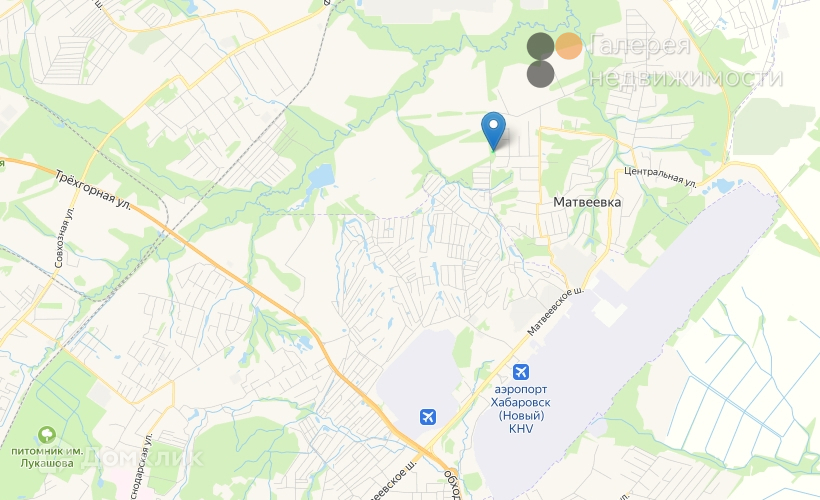
Task: Open the Галерея недвижимости watermark text
Action: point(686,60)
